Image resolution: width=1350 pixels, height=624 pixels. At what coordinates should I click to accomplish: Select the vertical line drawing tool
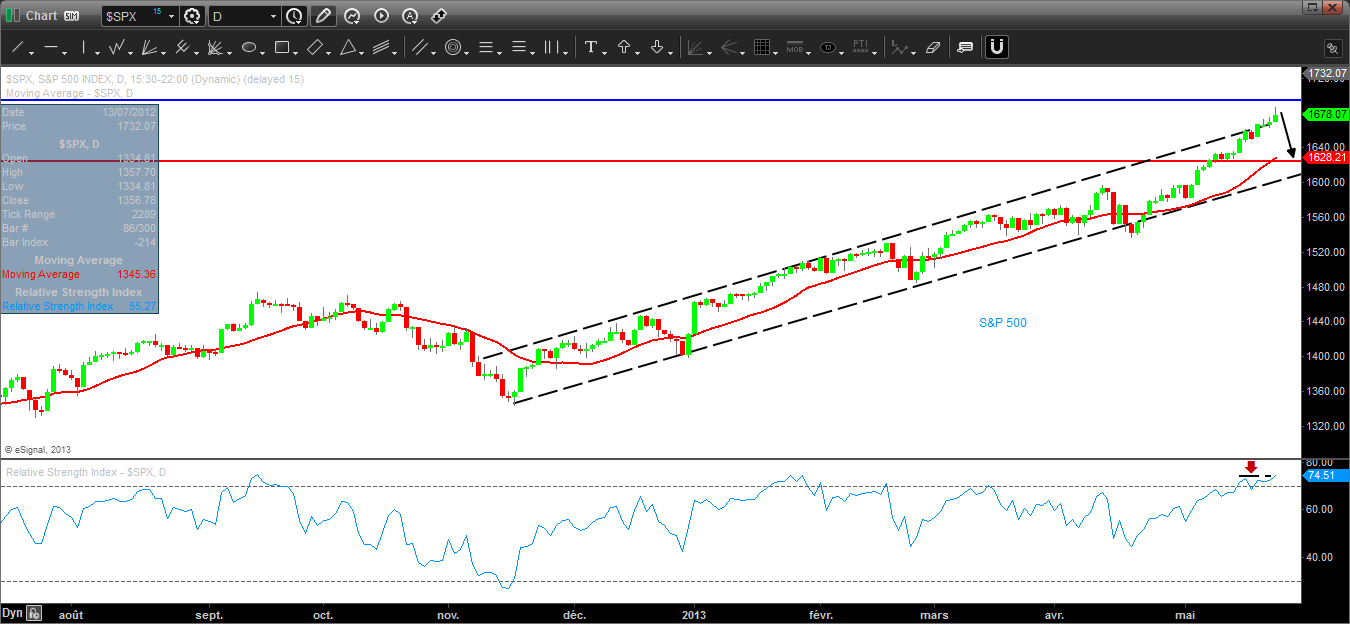[x=84, y=47]
